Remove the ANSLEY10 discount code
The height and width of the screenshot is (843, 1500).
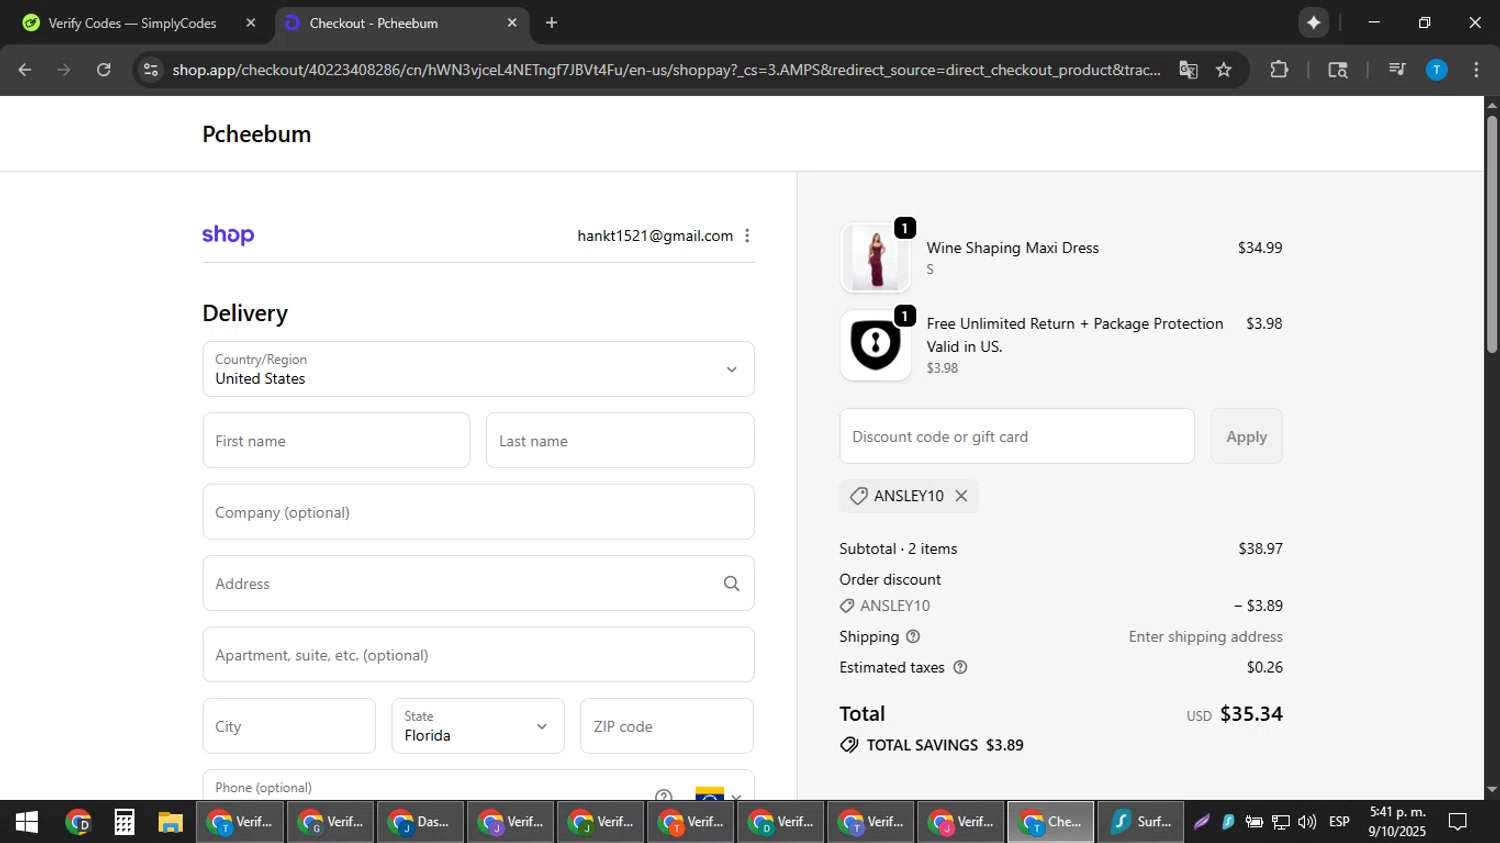(961, 496)
